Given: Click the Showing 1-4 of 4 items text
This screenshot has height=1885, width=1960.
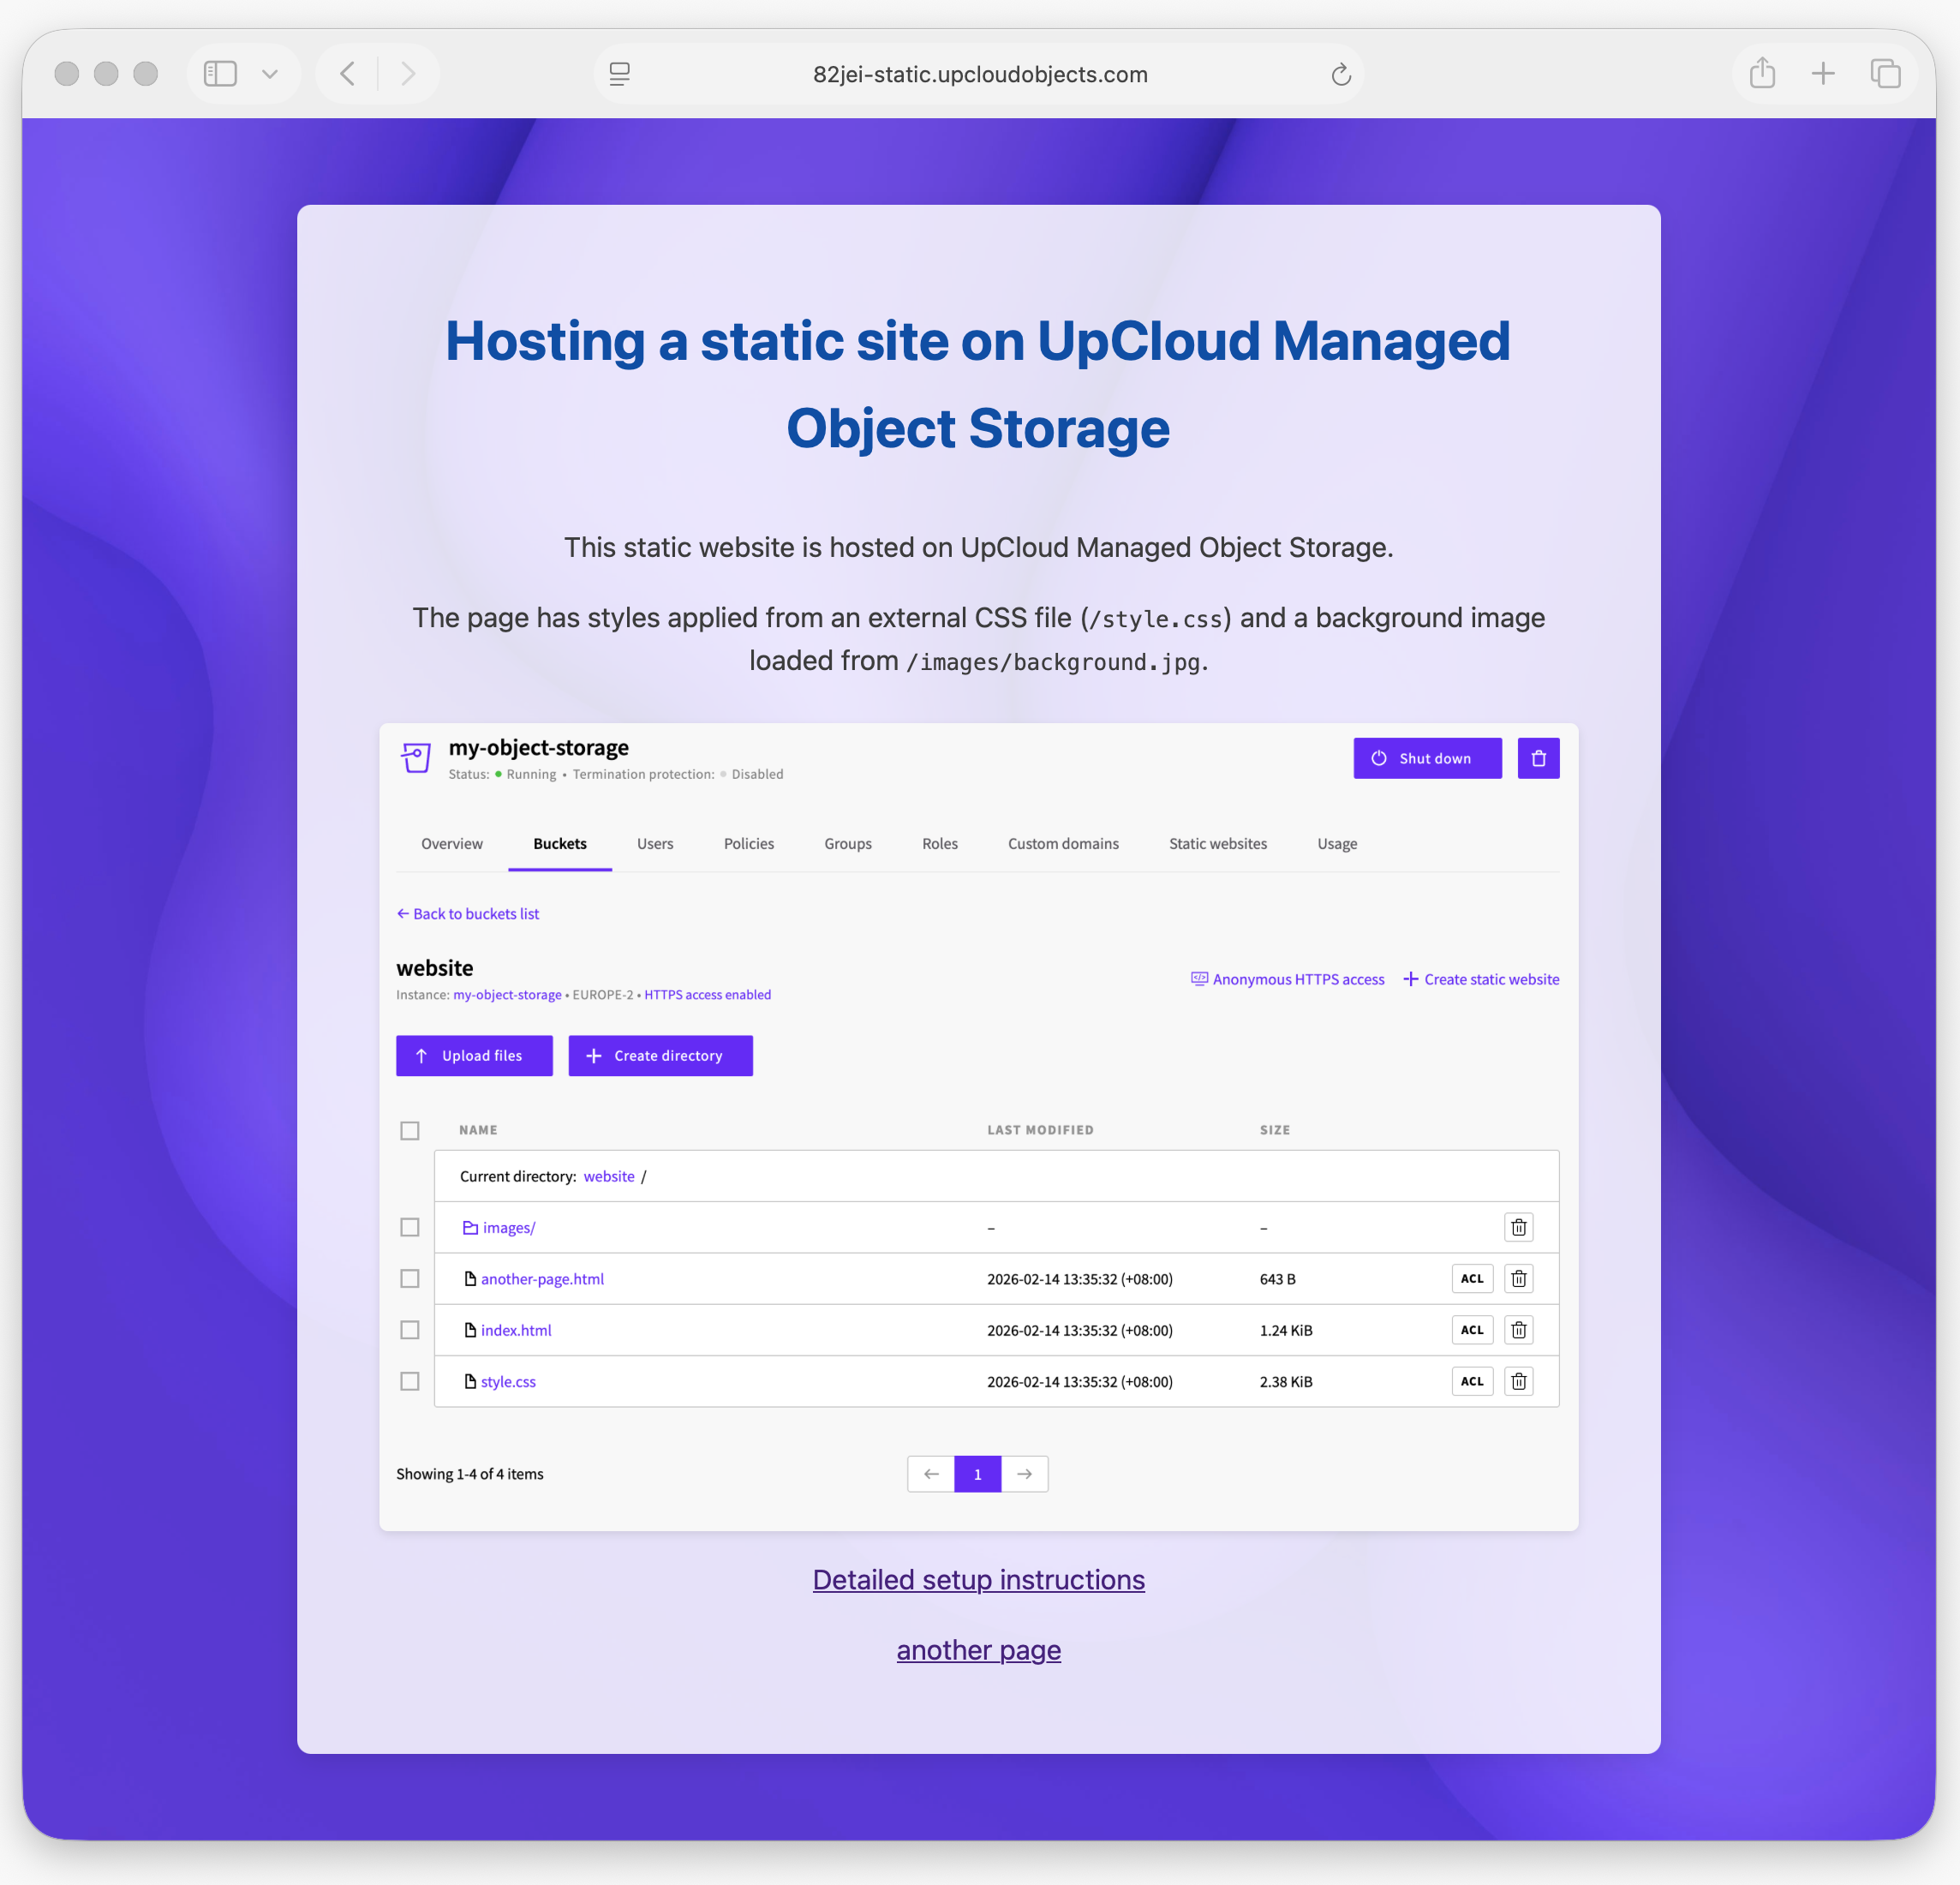Looking at the screenshot, I should tap(470, 1474).
